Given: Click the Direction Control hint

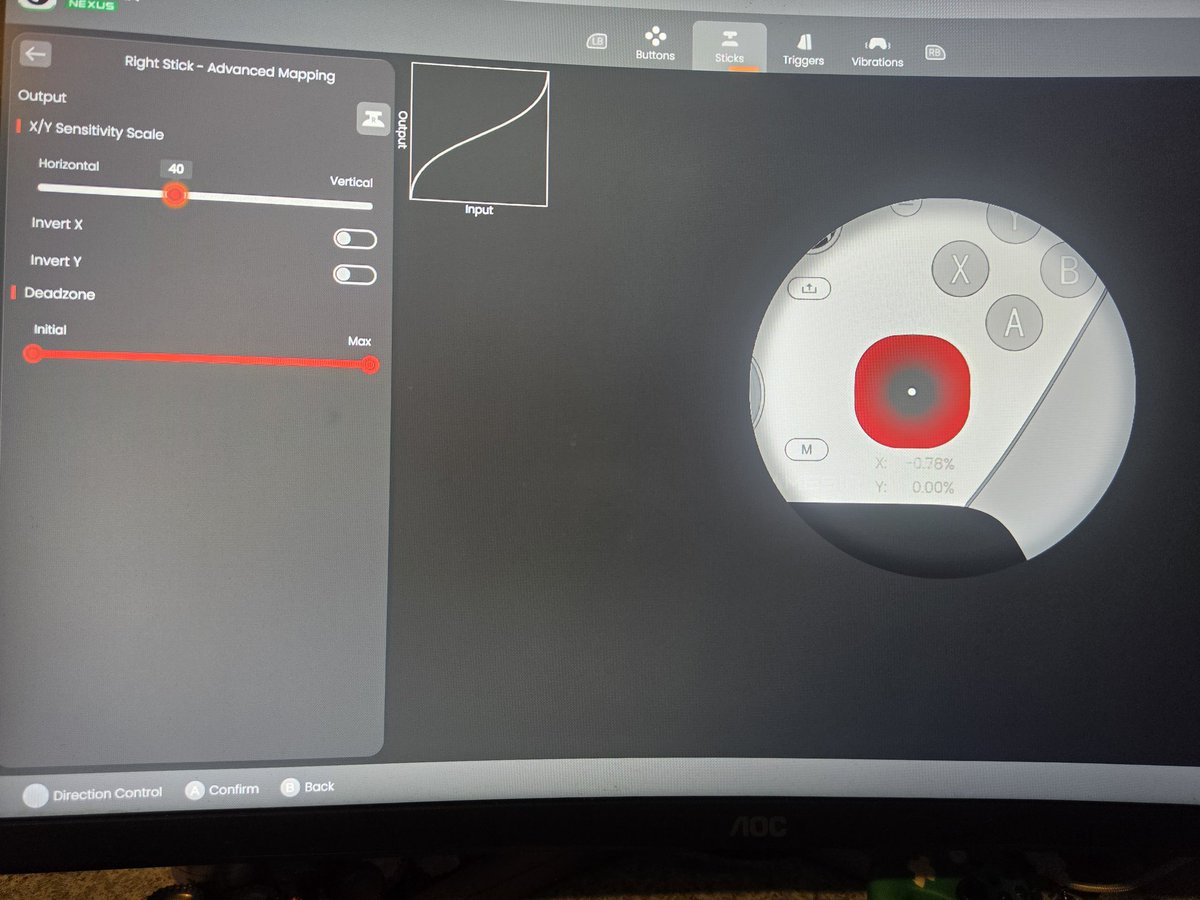Looking at the screenshot, I should pos(92,794).
